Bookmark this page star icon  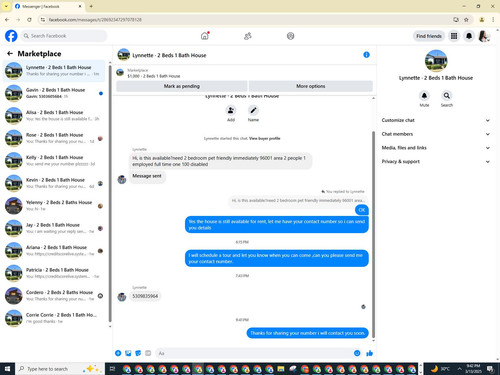pyautogui.click(x=466, y=20)
